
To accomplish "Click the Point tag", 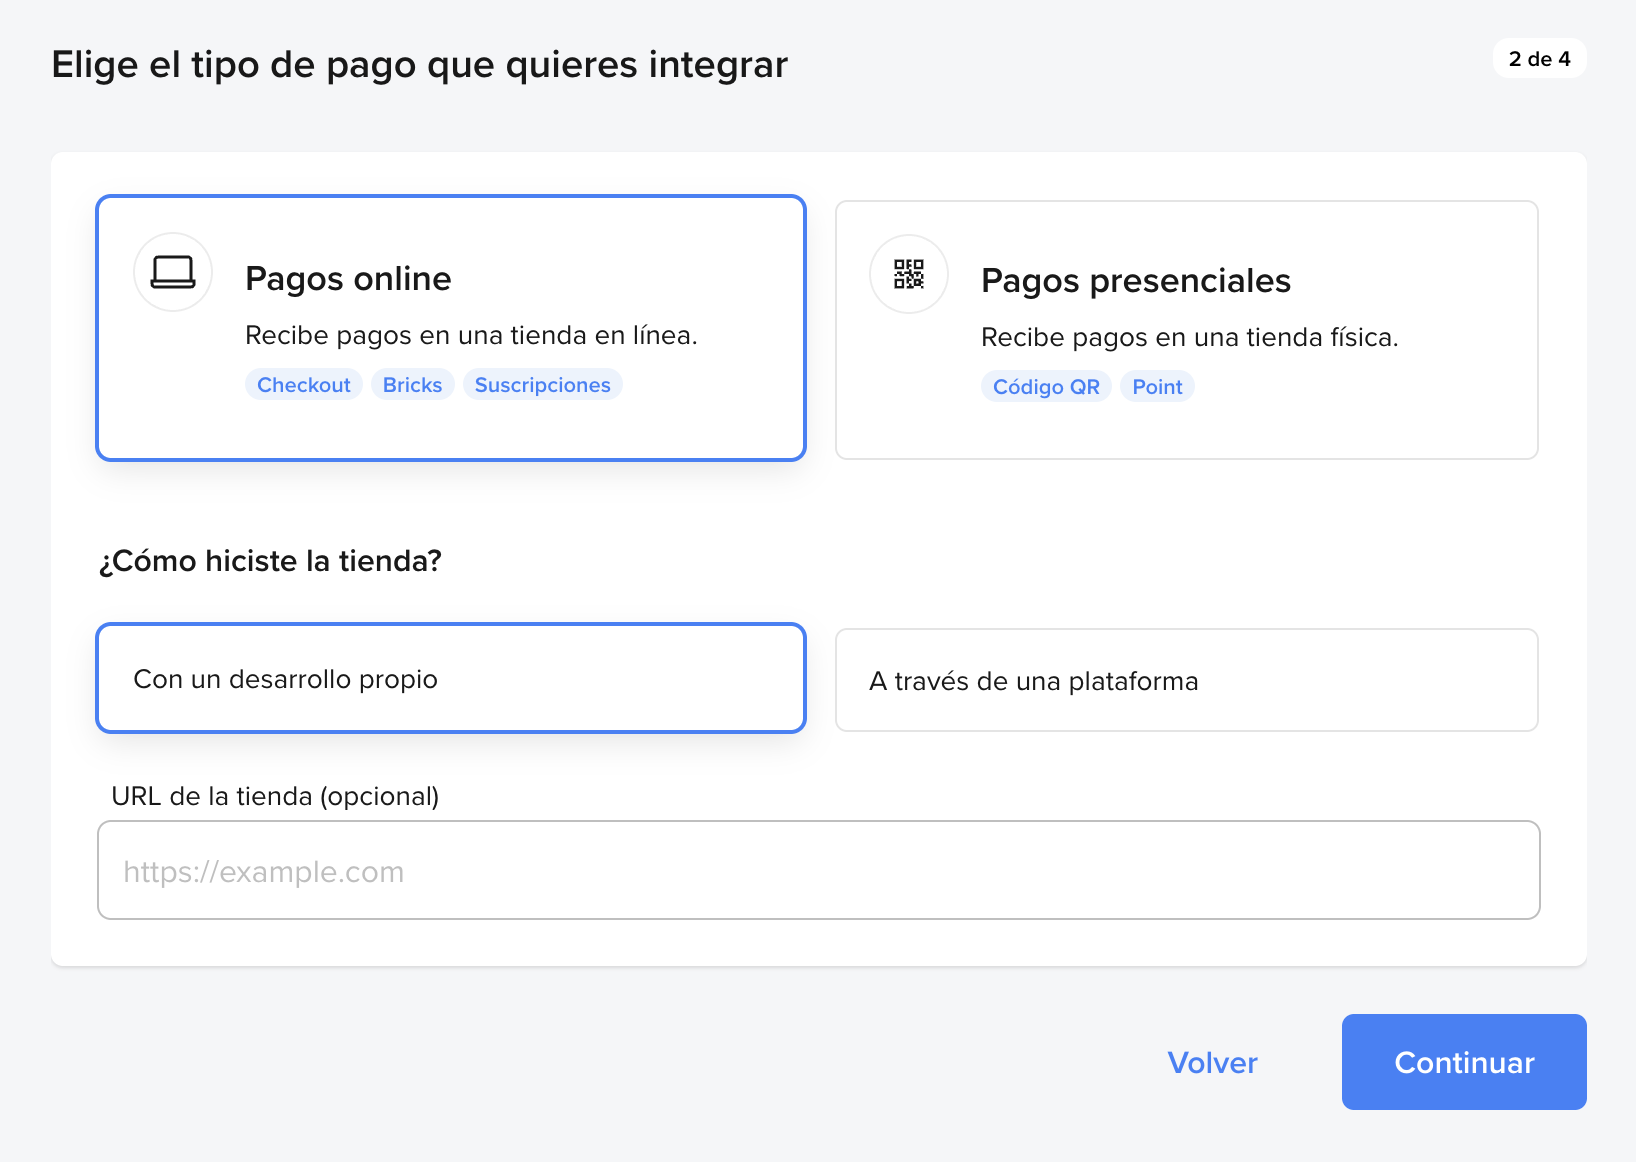I will (1156, 386).
